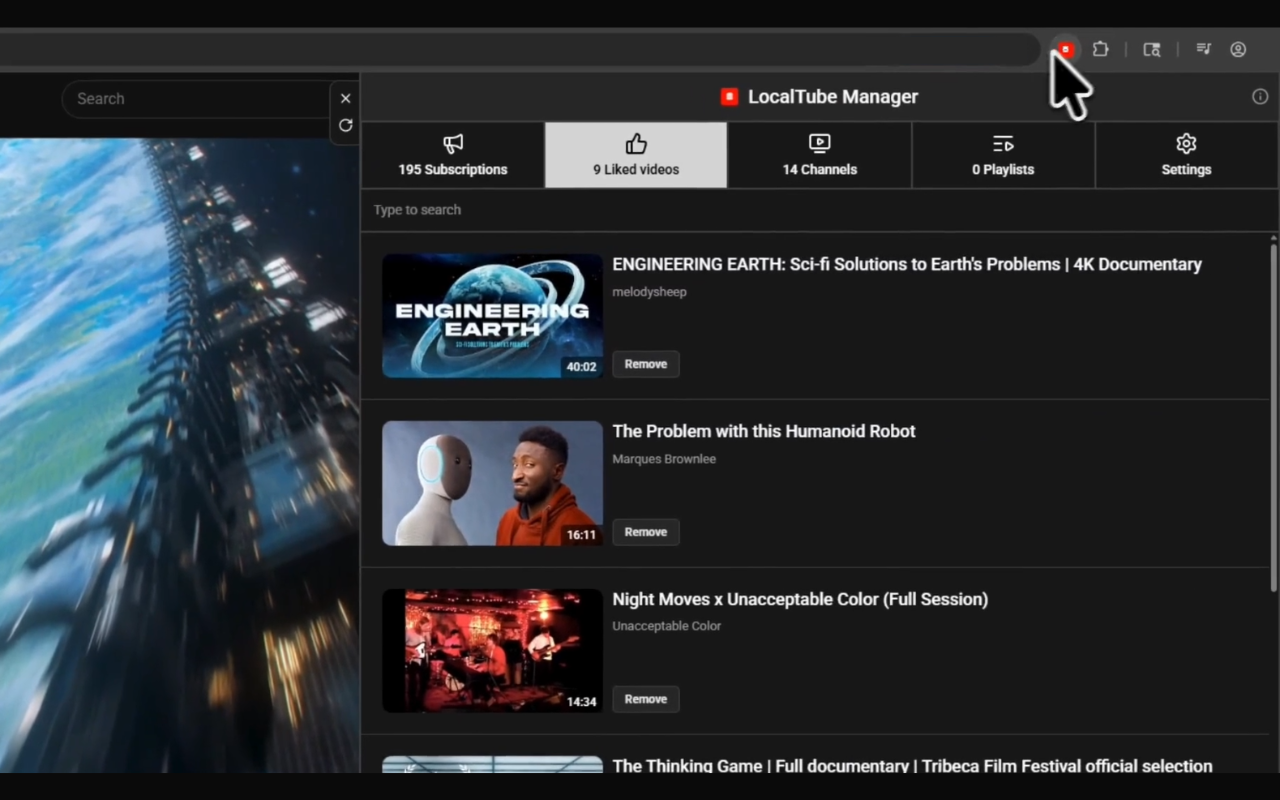
Task: Click the LocalTube Manager header title
Action: [x=833, y=97]
